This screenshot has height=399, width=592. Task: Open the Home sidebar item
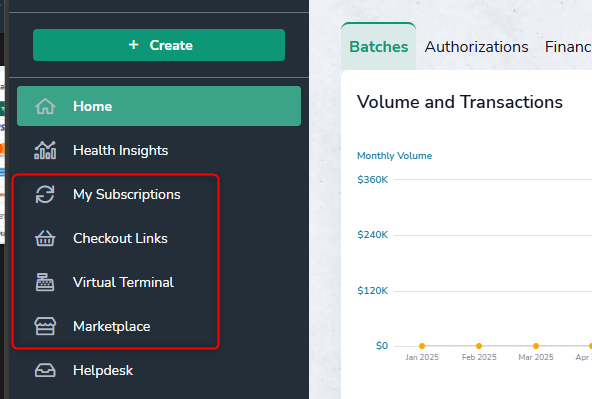(x=159, y=106)
